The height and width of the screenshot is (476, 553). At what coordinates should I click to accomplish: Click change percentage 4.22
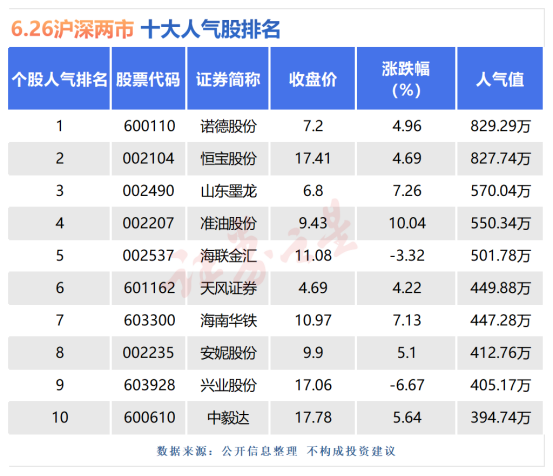pos(407,288)
